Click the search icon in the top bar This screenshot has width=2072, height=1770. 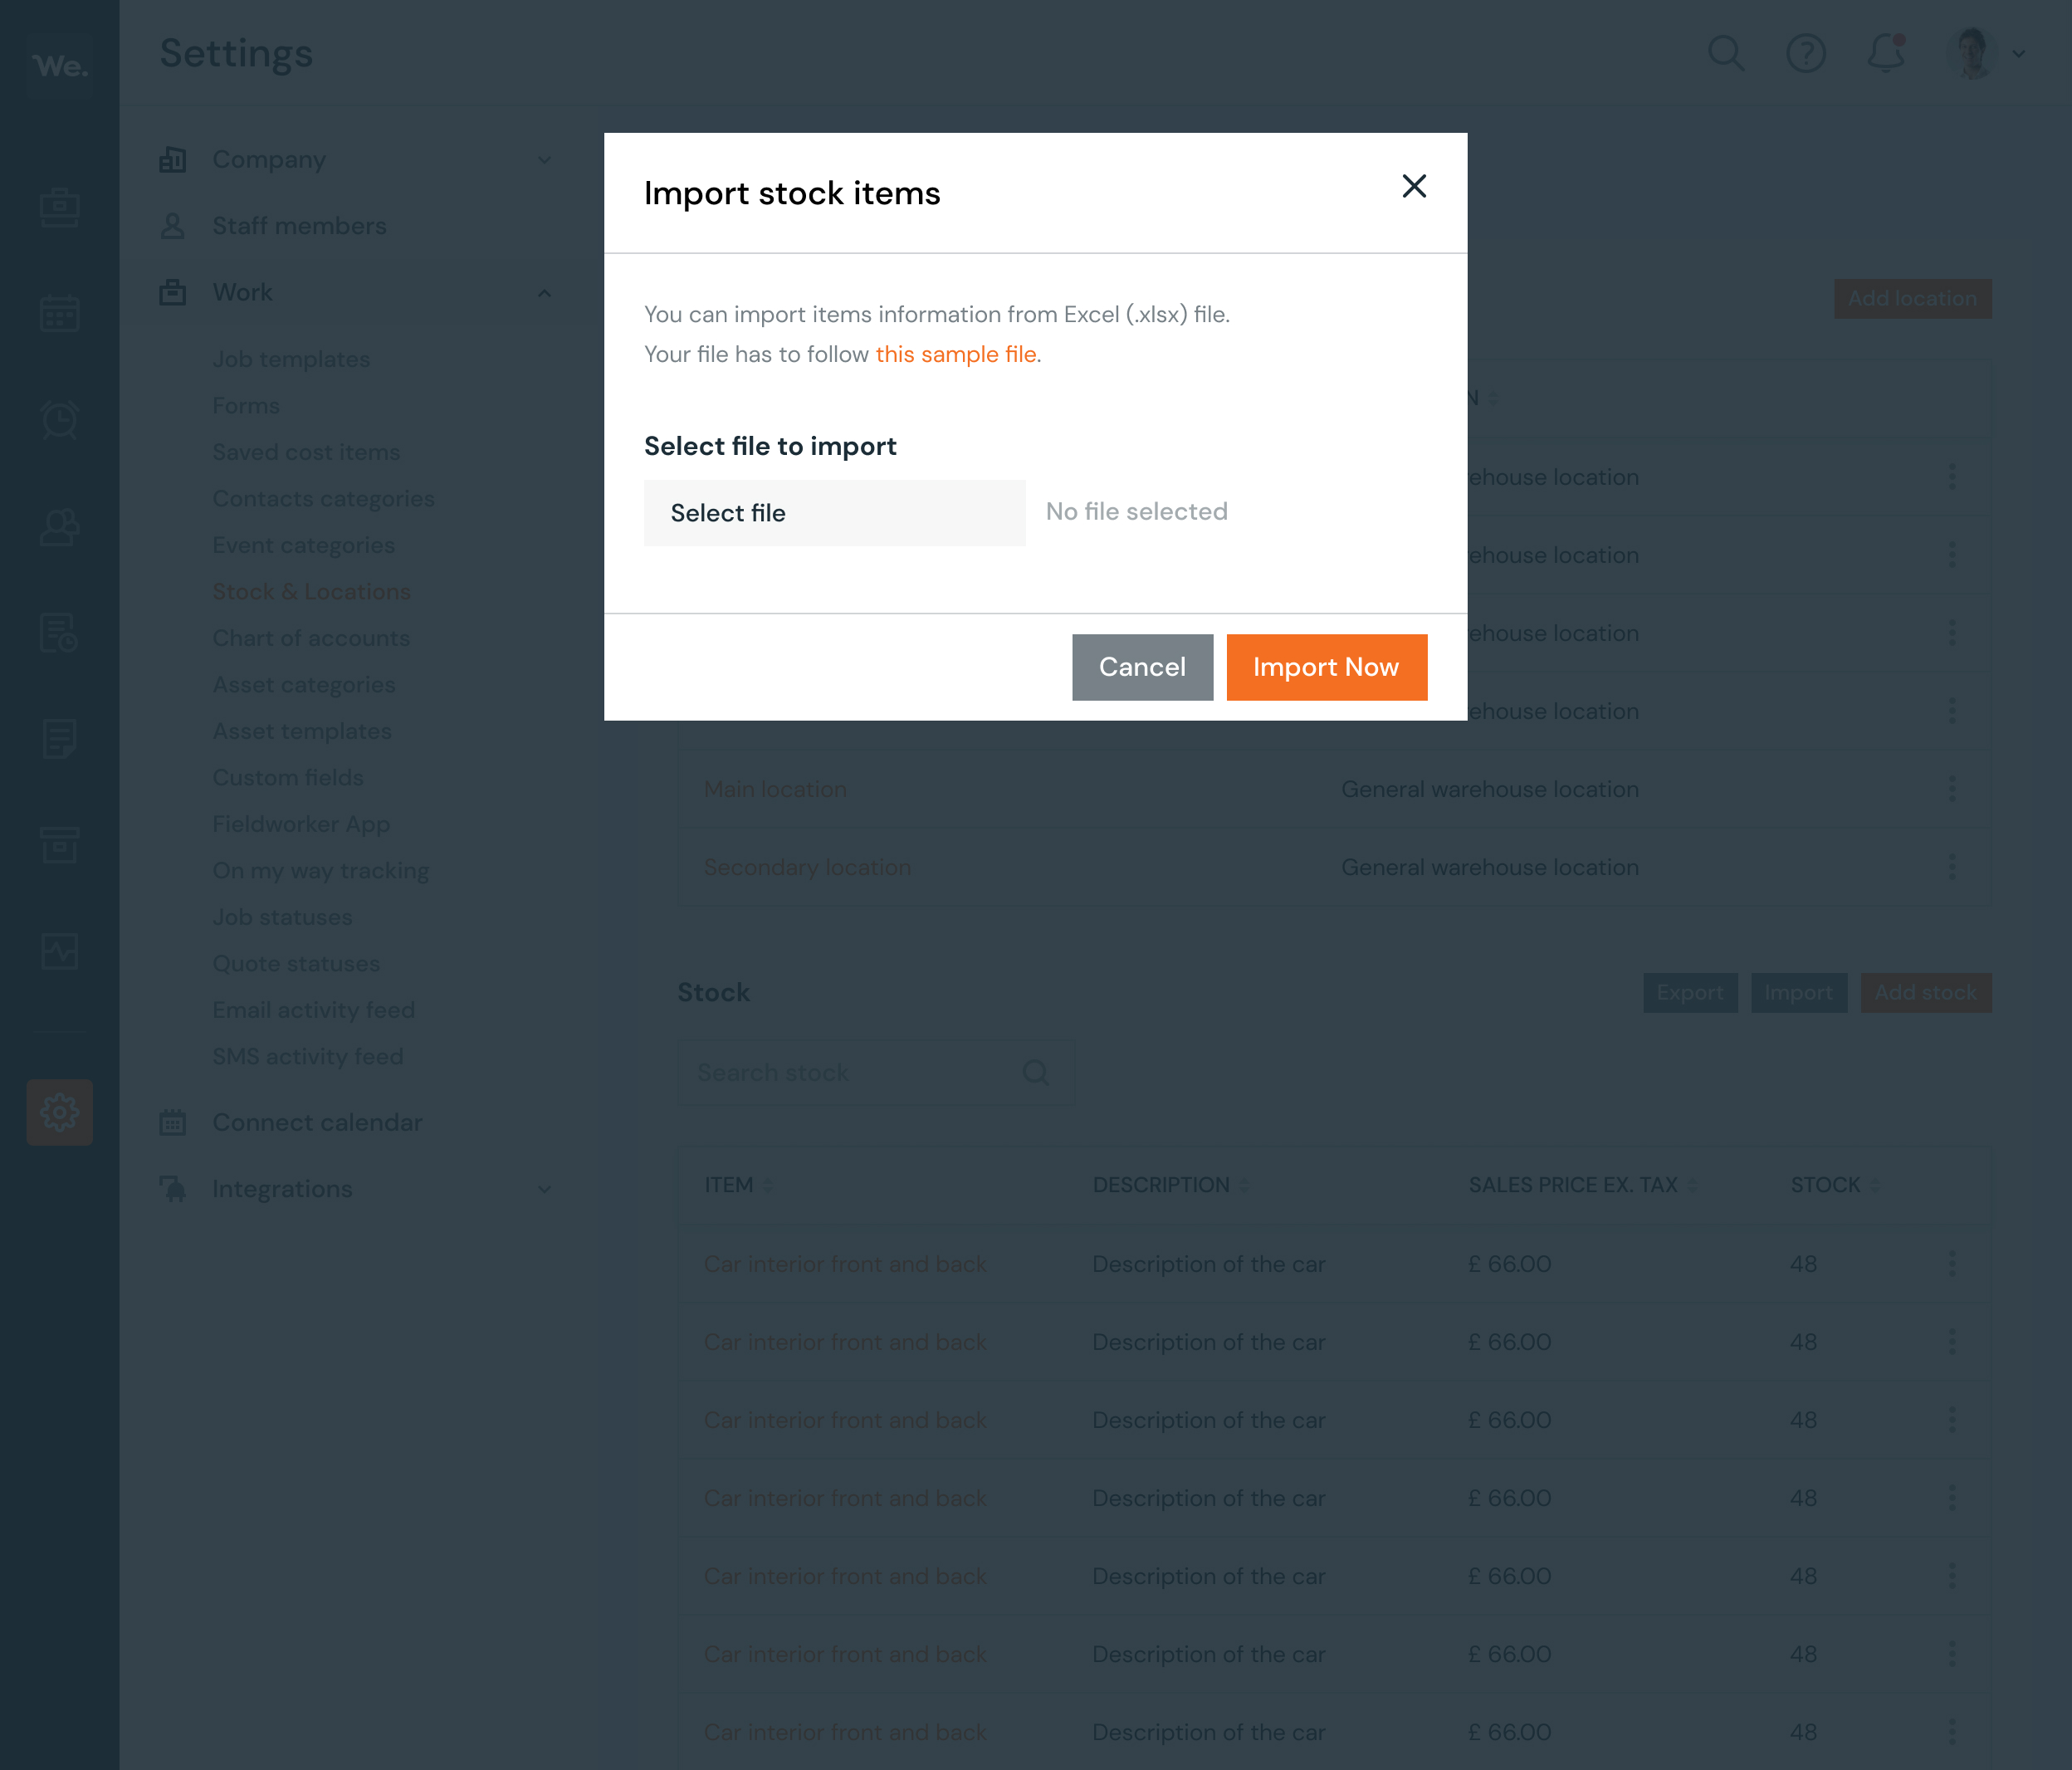1724,52
